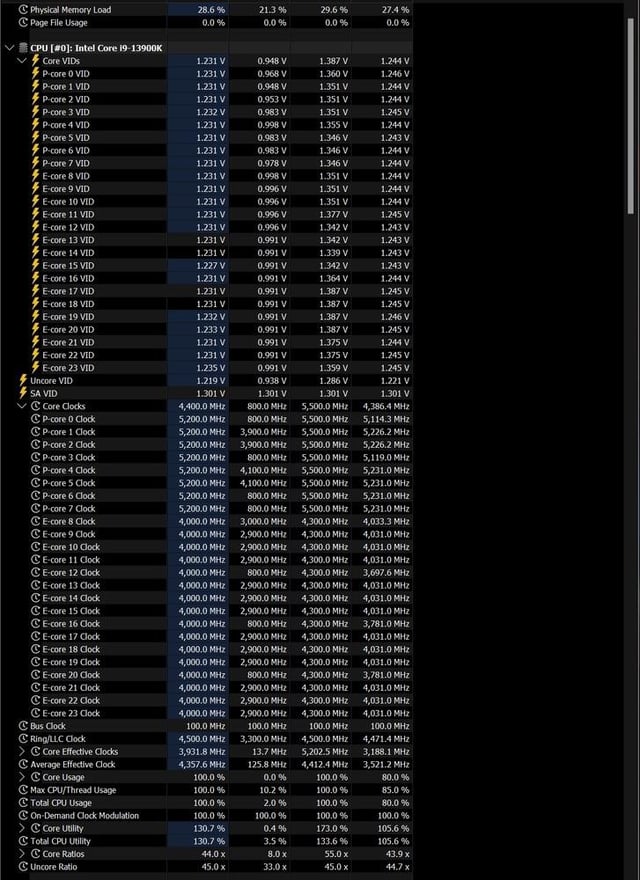Click the lightning icon next to E-core 19 VID
640x880 pixels.
[x=35, y=317]
